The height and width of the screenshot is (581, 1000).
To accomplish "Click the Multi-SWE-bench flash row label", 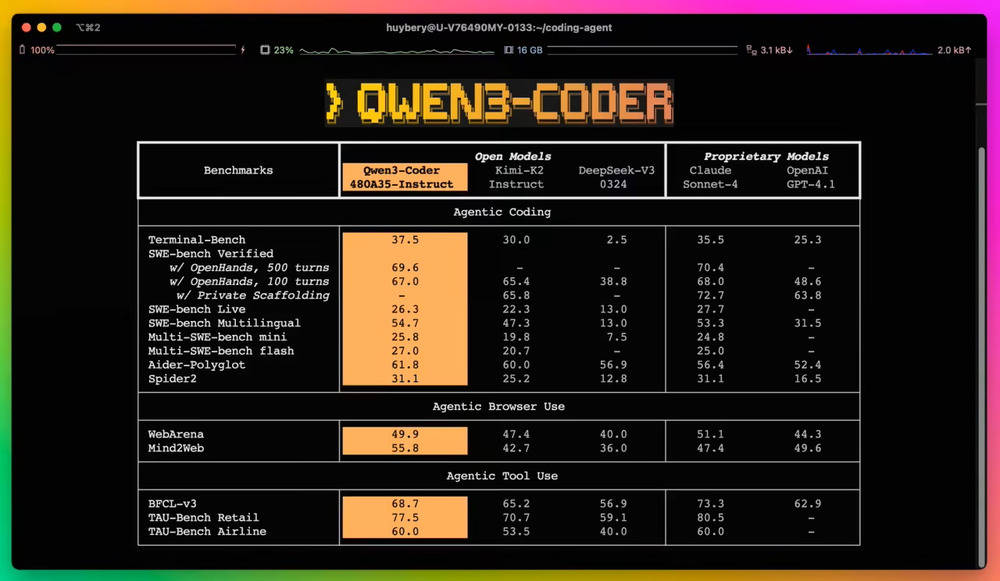I will (221, 351).
